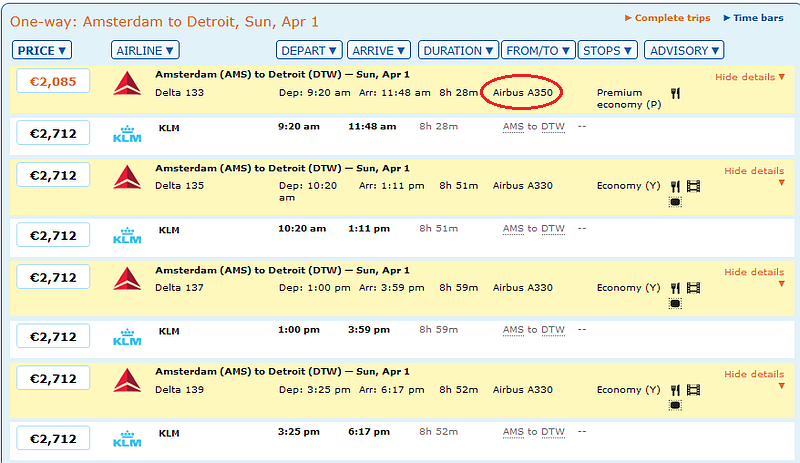Open the DEPART sort dropdown
Image resolution: width=800 pixels, height=463 pixels.
click(x=309, y=50)
